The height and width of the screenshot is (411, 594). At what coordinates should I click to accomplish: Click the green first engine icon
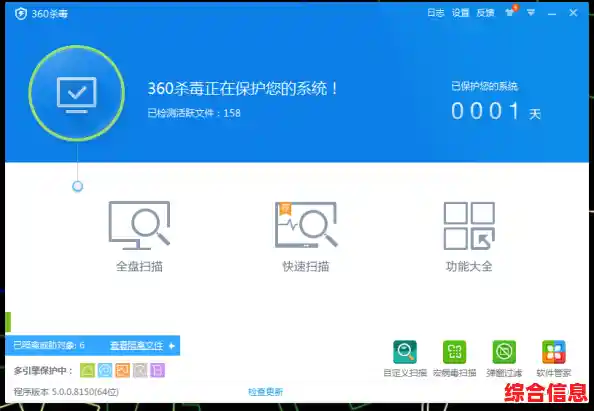pyautogui.click(x=88, y=370)
